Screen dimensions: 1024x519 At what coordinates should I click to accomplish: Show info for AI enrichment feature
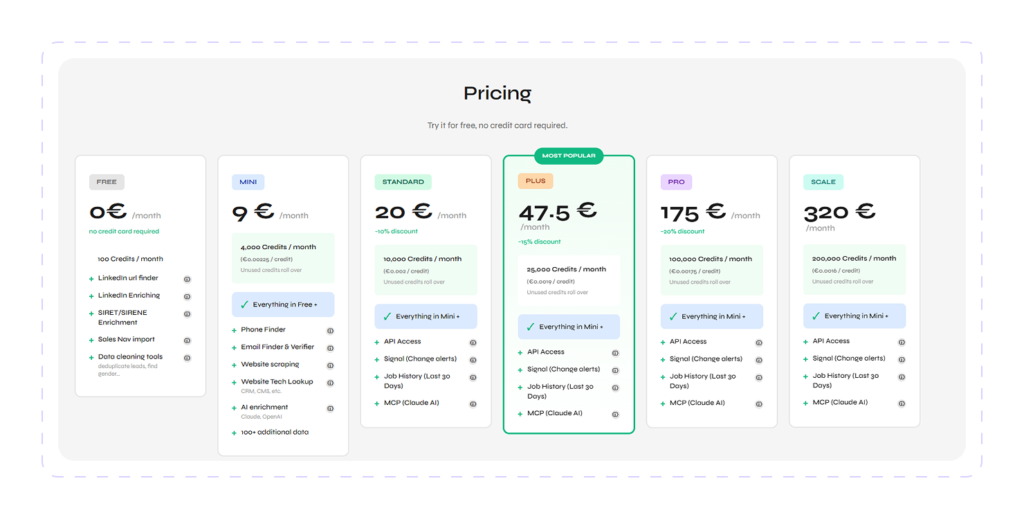(x=330, y=408)
